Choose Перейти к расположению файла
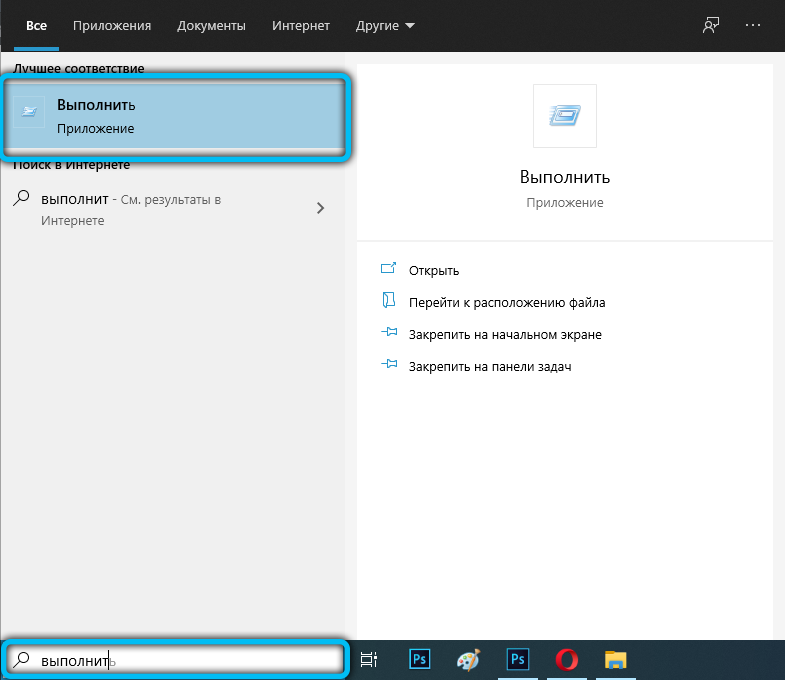This screenshot has height=680, width=785. tap(506, 302)
